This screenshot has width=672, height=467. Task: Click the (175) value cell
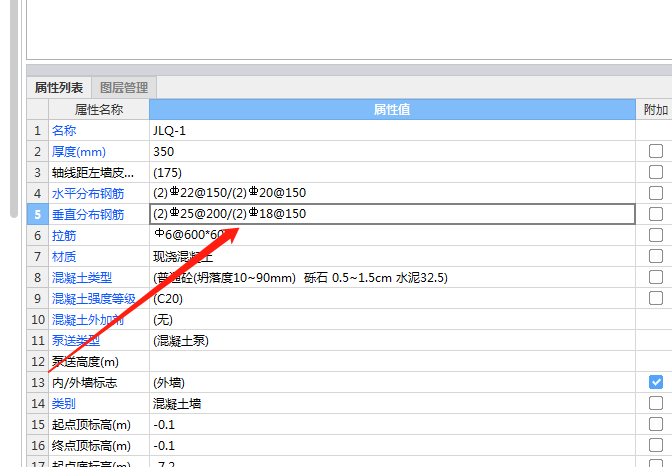pyautogui.click(x=392, y=172)
